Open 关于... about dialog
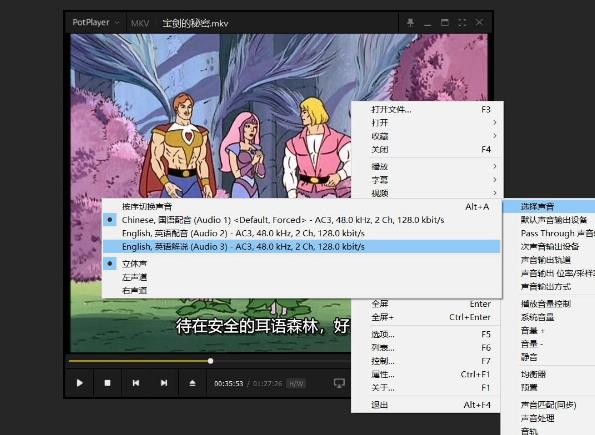 427,388
